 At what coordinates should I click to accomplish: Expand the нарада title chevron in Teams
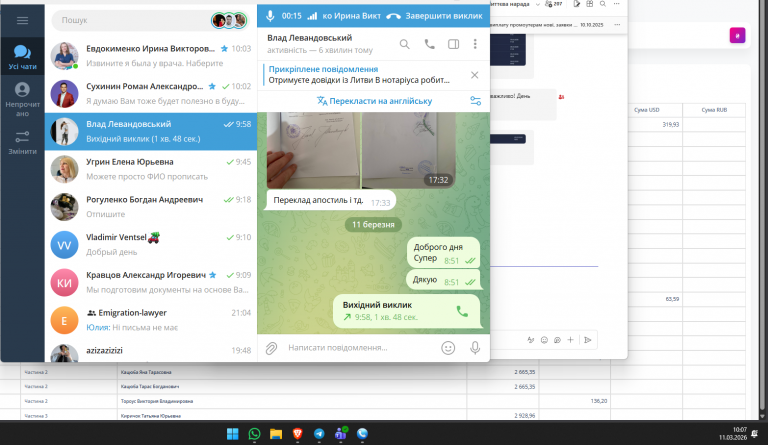click(x=537, y=4)
